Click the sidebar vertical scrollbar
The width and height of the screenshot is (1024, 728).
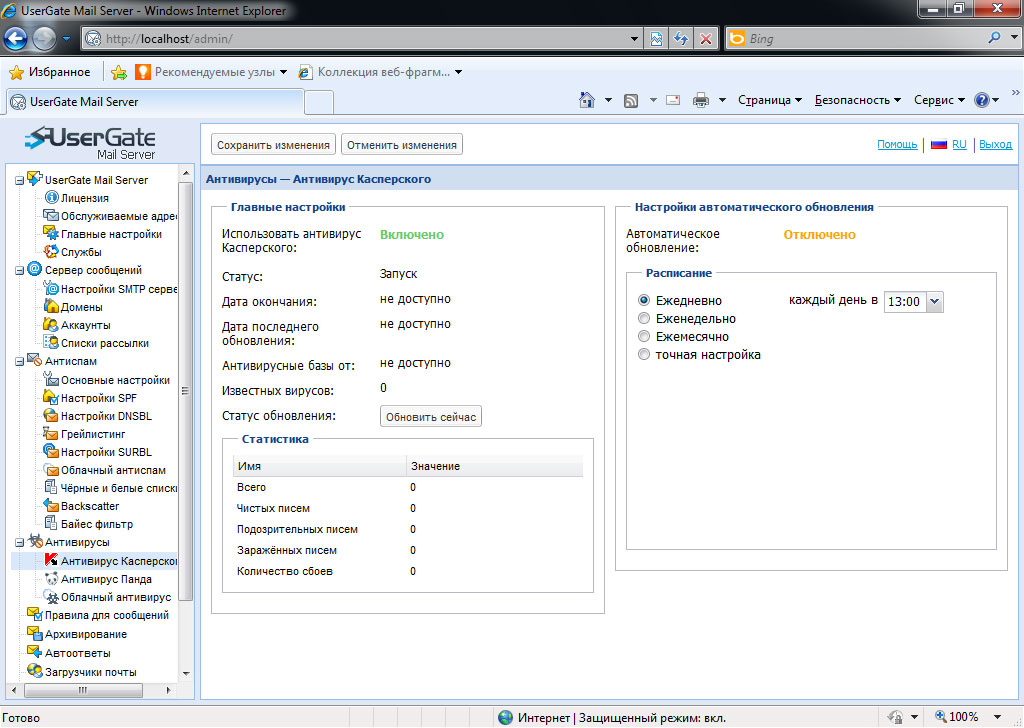coord(186,400)
